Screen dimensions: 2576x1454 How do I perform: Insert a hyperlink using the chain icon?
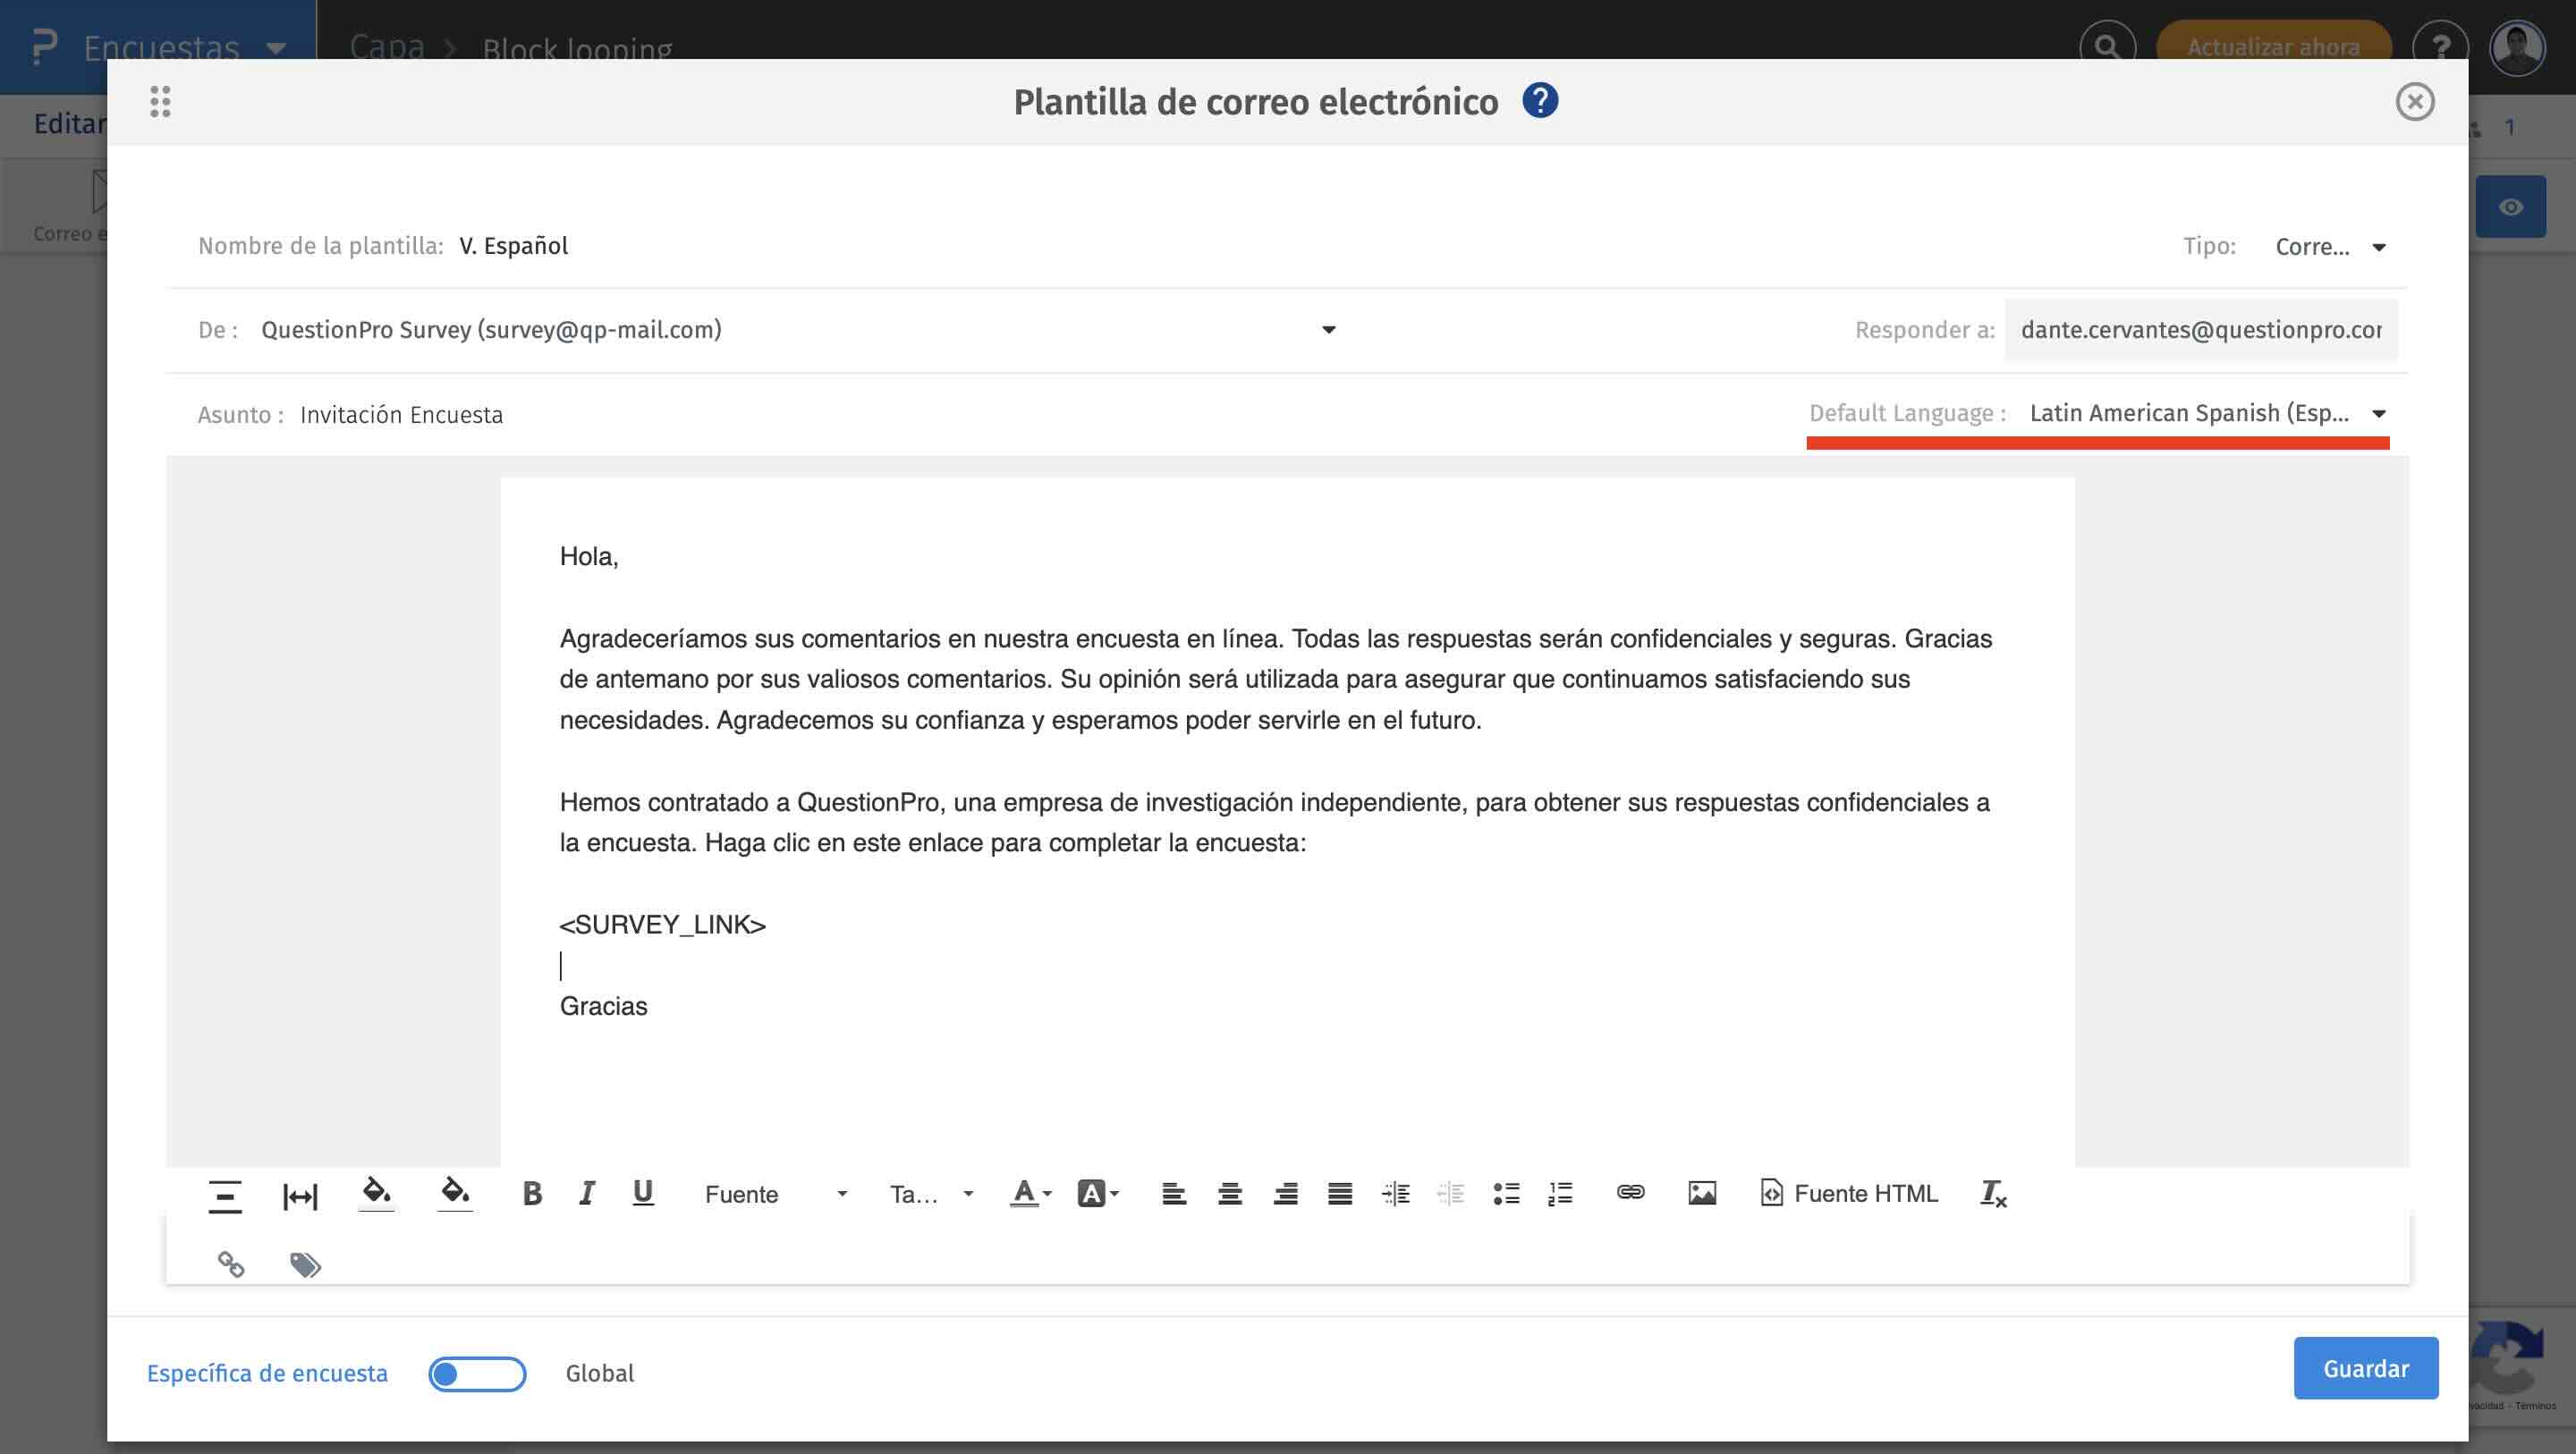coord(1630,1192)
